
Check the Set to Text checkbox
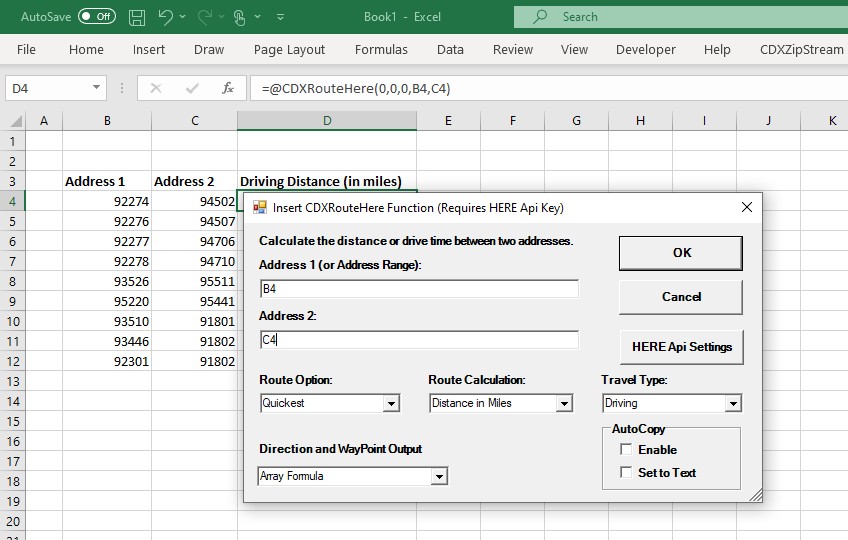click(626, 472)
